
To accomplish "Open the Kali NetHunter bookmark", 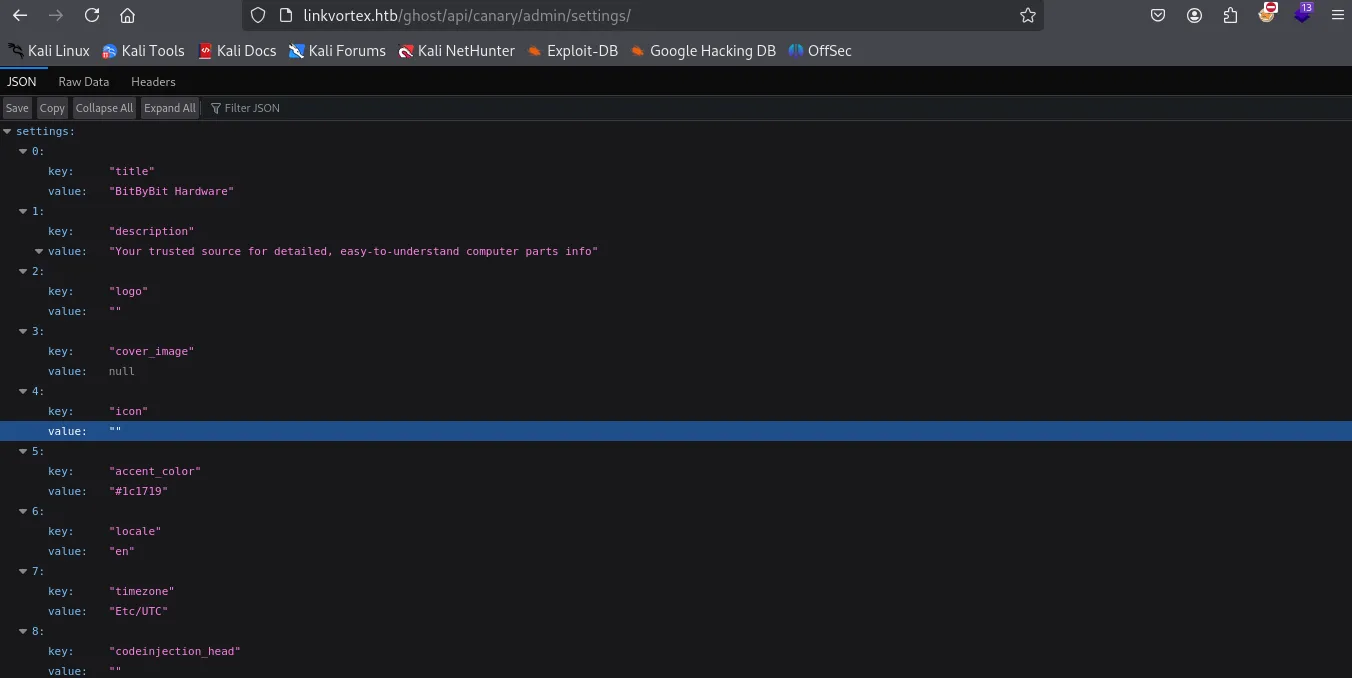I will click(456, 50).
